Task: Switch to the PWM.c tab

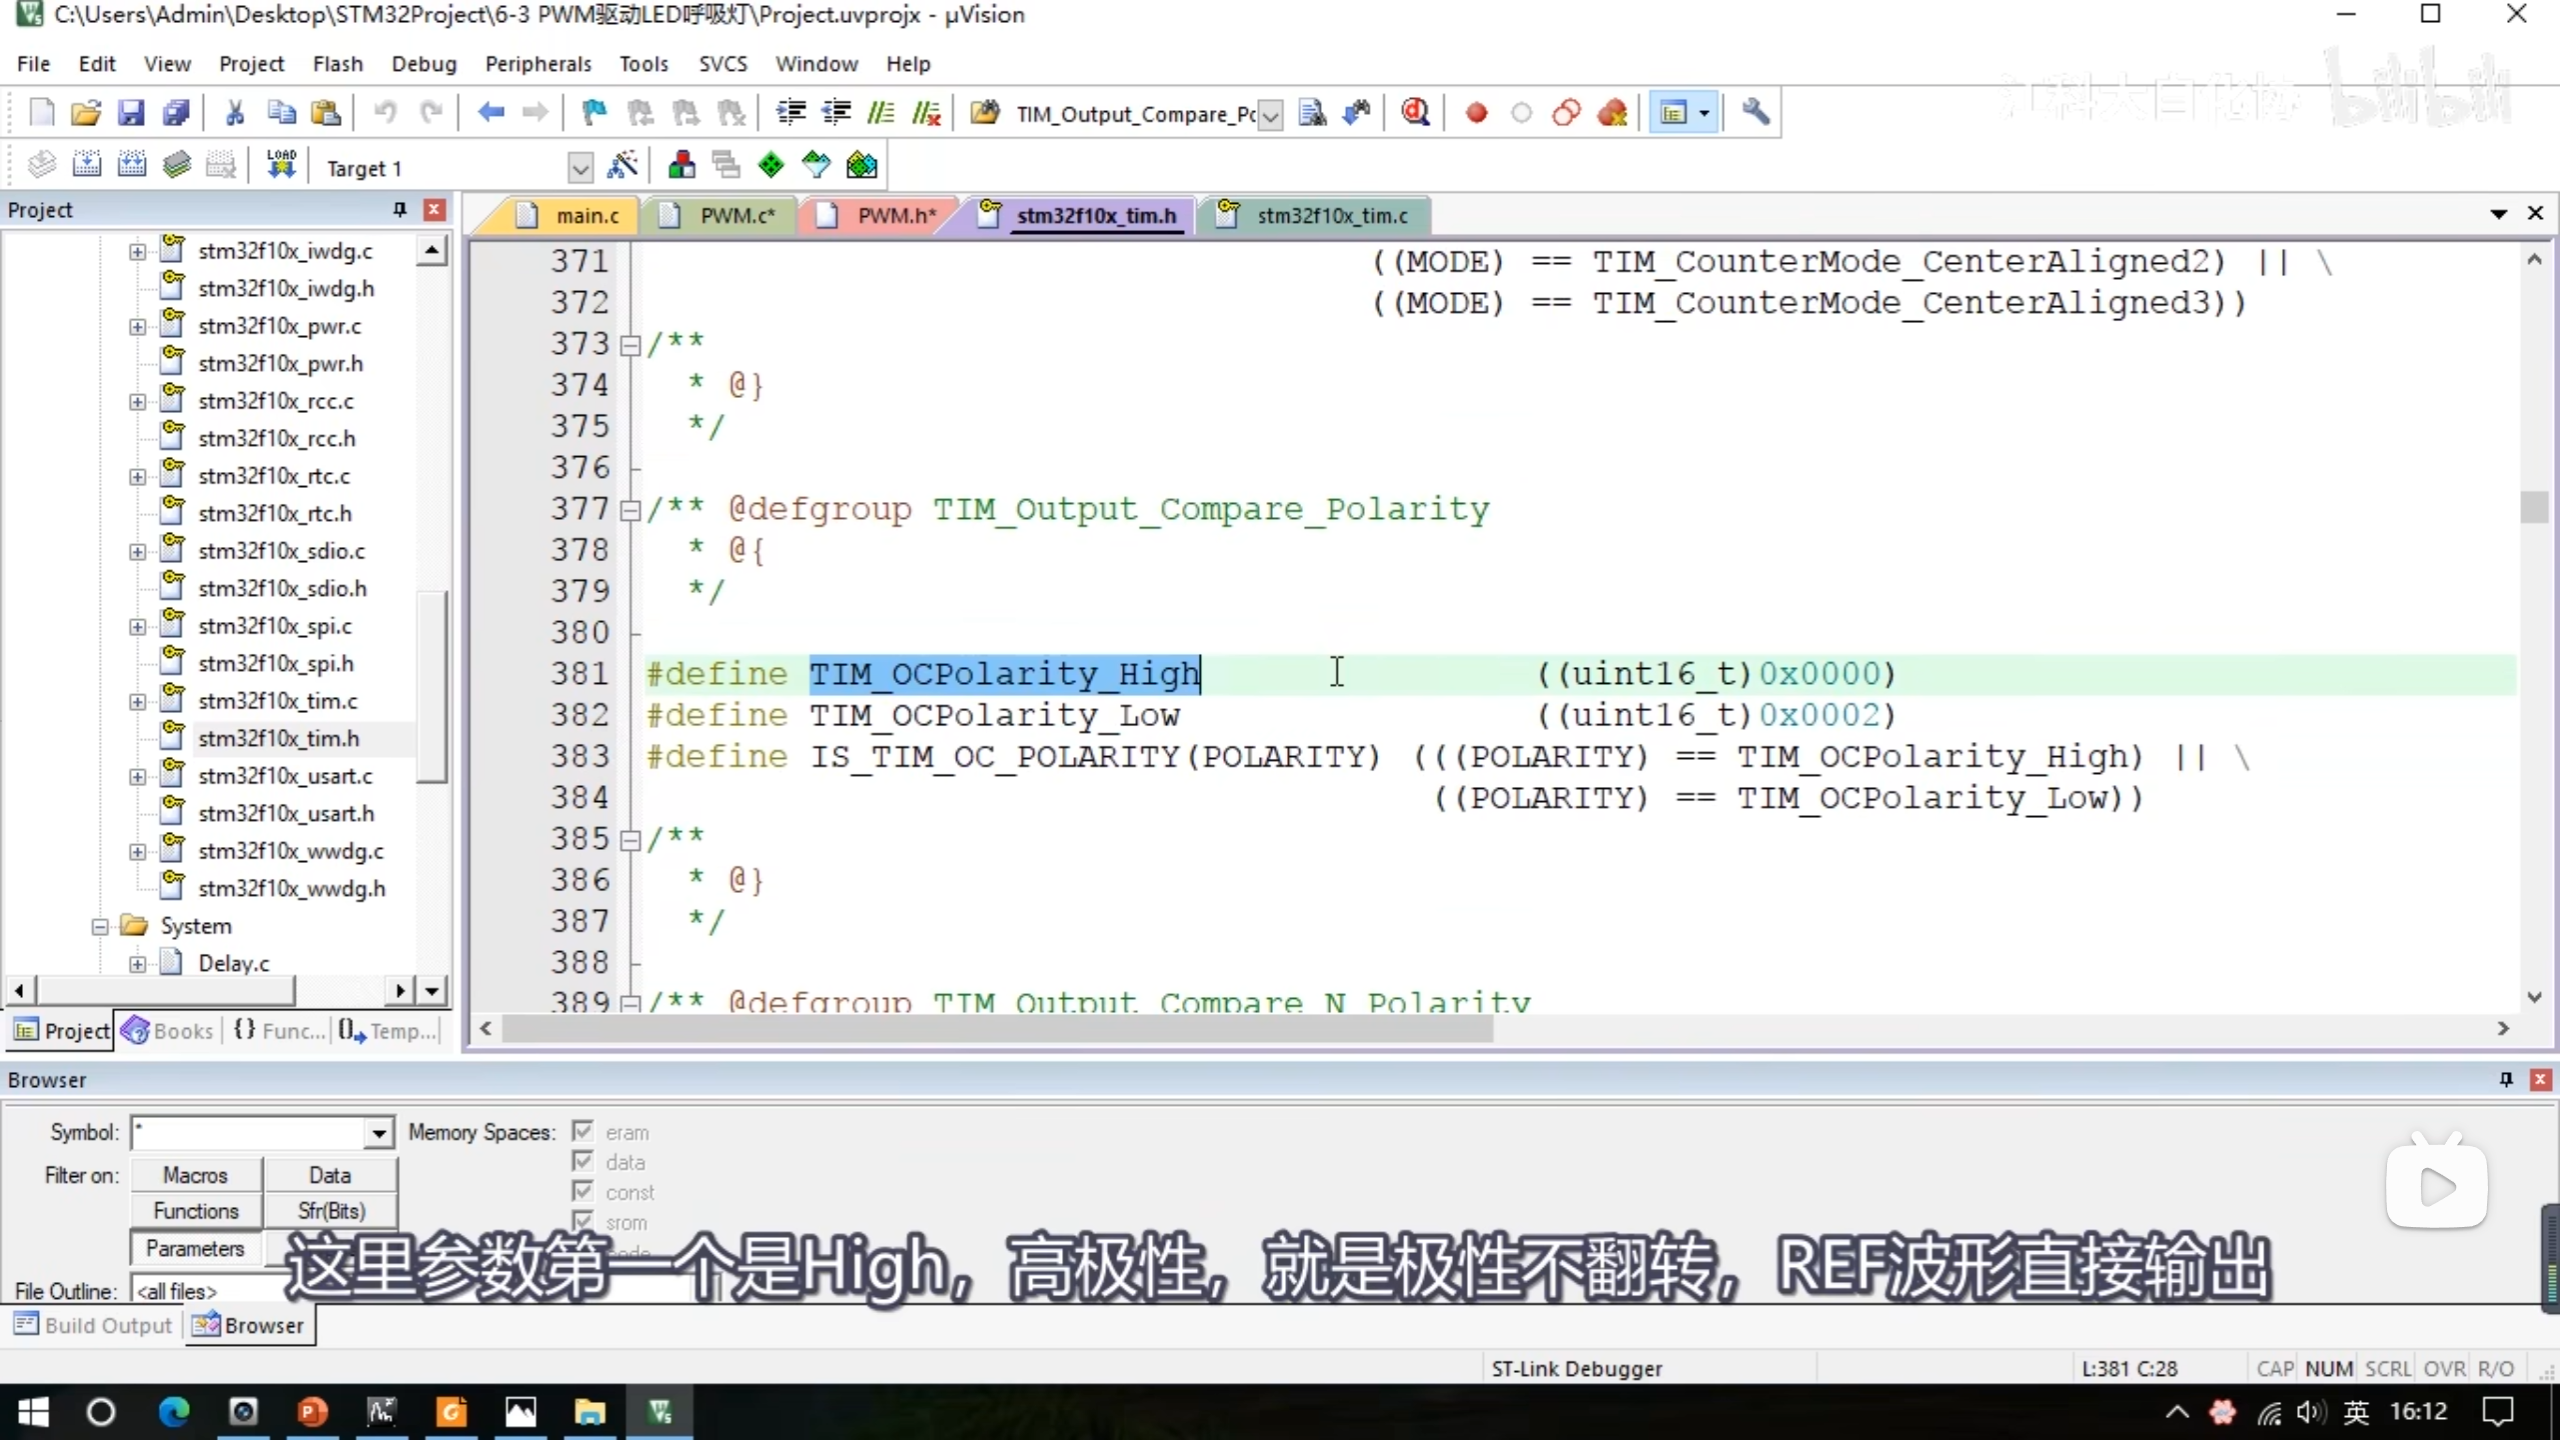Action: [x=736, y=216]
